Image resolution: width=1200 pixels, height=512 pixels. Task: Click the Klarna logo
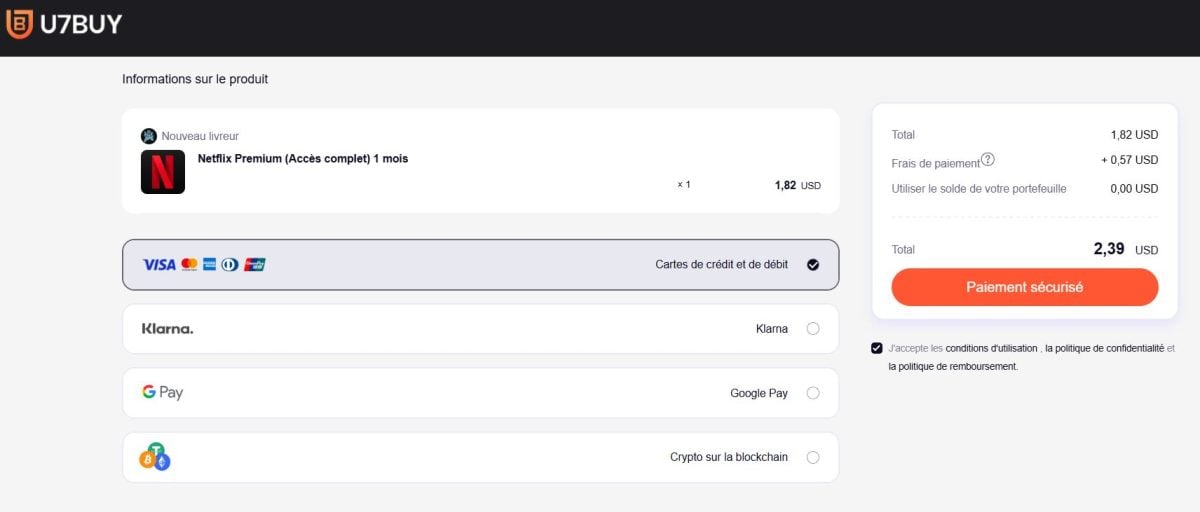[x=167, y=329]
